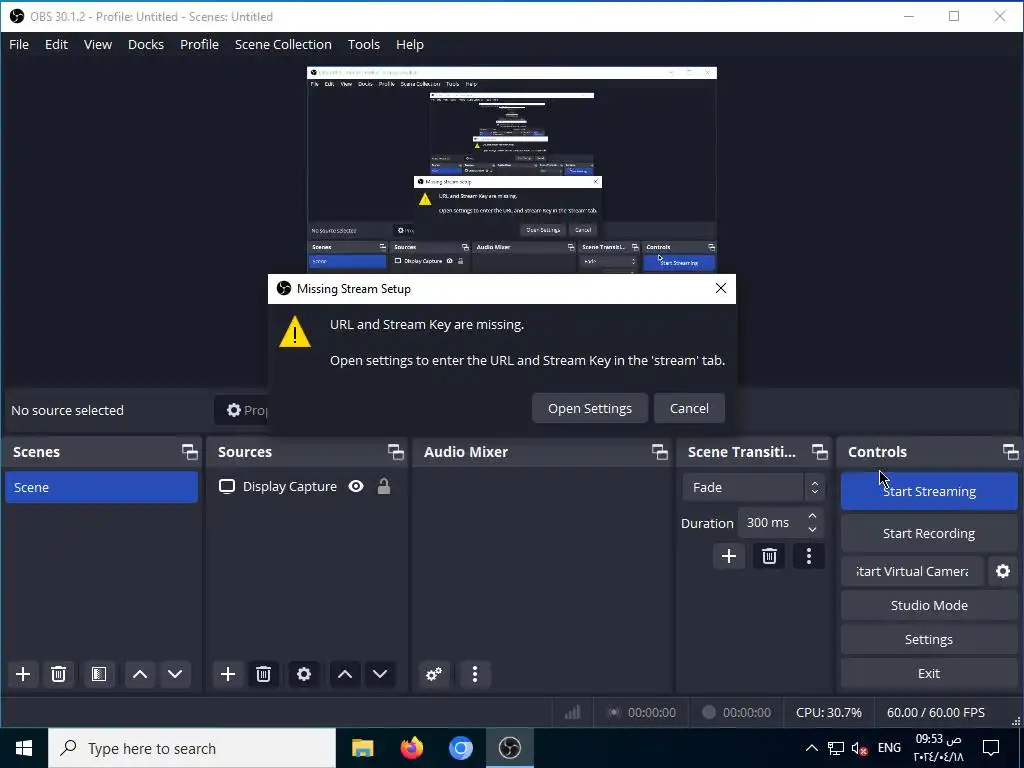Viewport: 1024px width, 768px height.
Task: Decrease transition duration with down arrow
Action: tap(812, 530)
